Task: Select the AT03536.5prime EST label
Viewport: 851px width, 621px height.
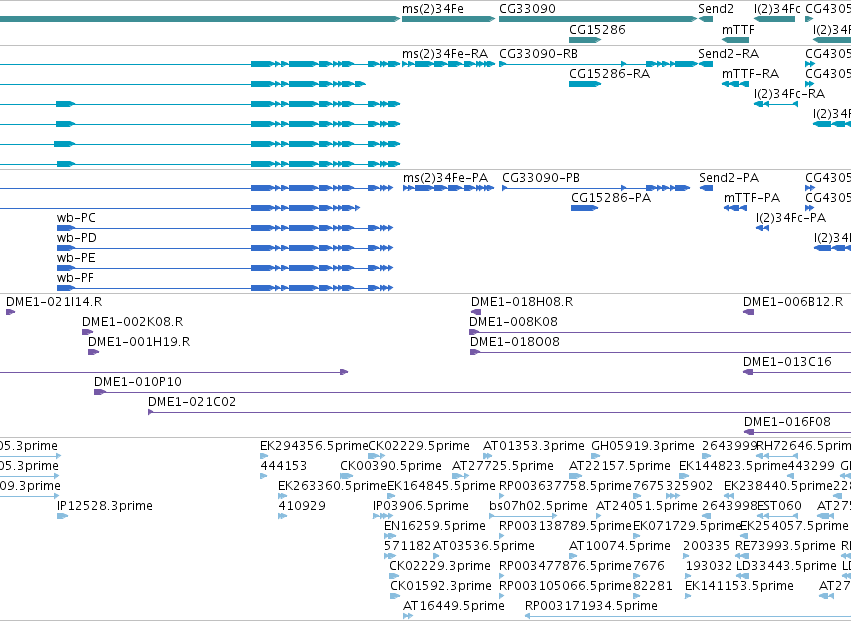Action: pos(484,546)
